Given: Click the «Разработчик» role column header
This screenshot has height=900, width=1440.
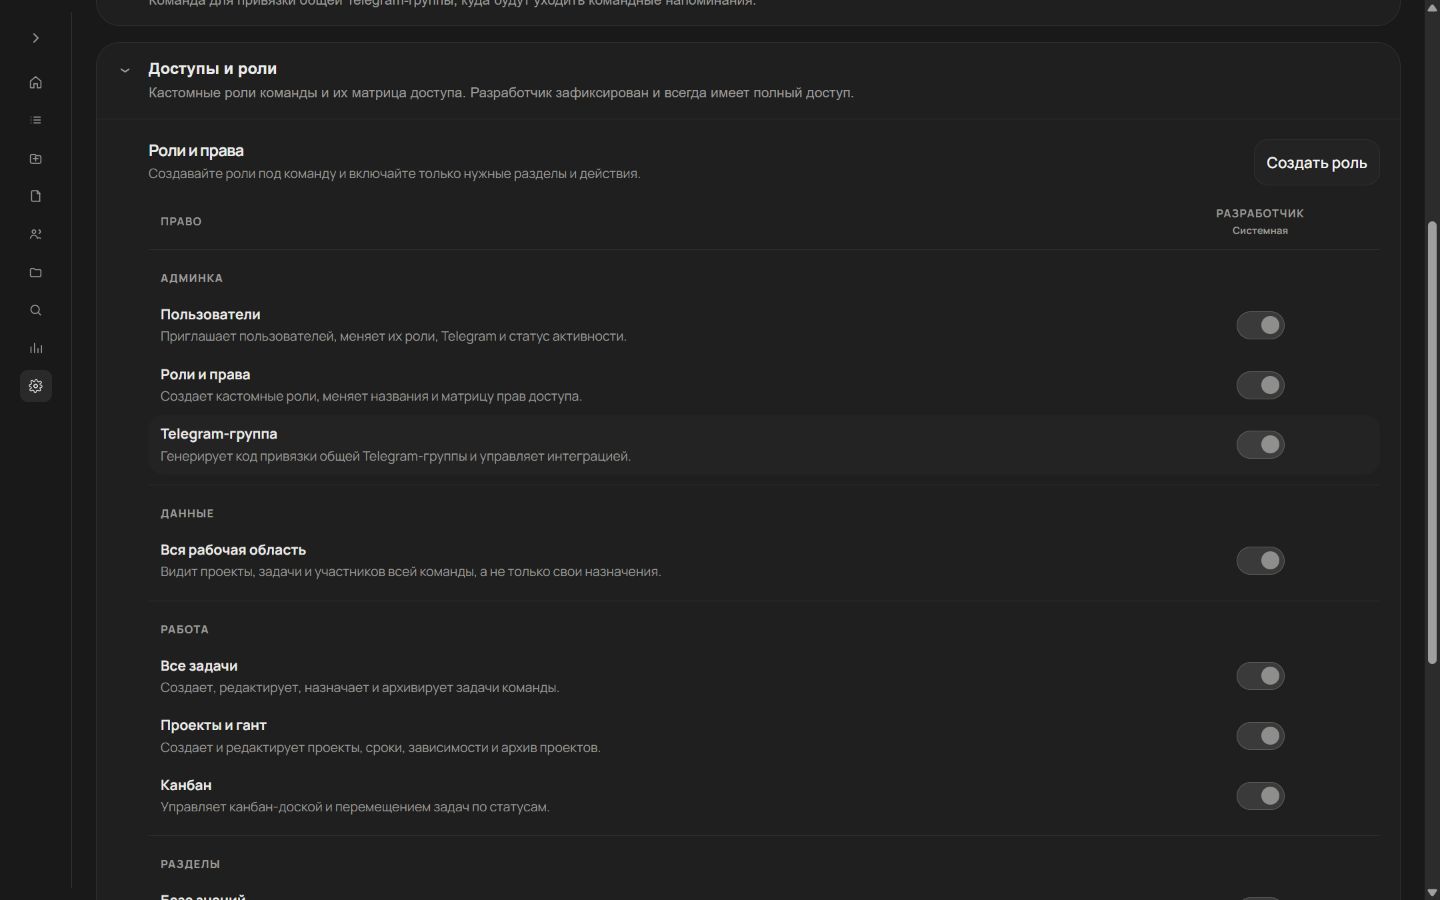Looking at the screenshot, I should coord(1260,213).
